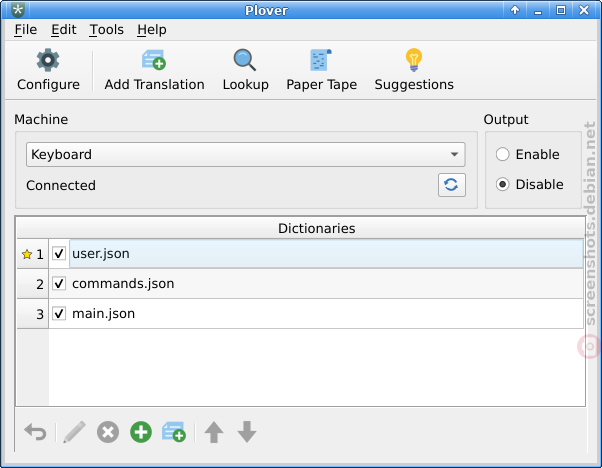
Task: Open the Keyboard machine dropdown
Action: [x=245, y=154]
